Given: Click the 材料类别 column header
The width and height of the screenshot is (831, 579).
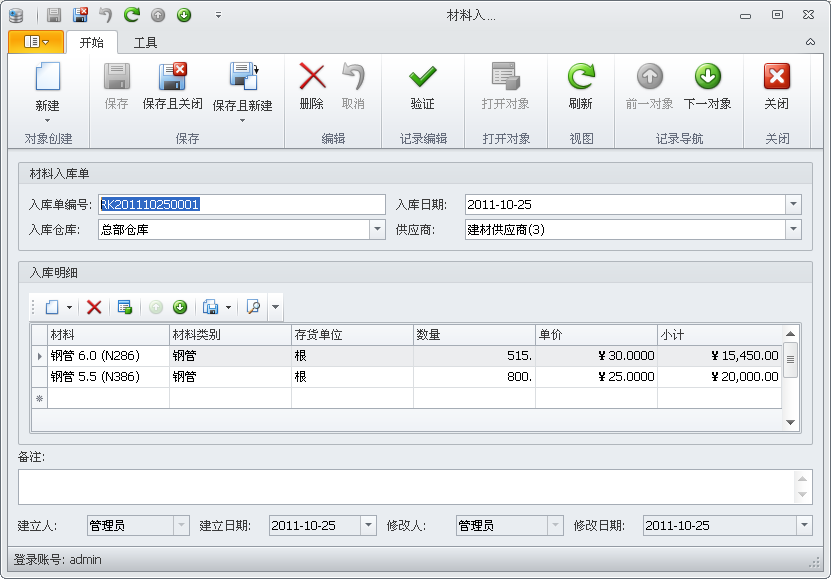Looking at the screenshot, I should click(x=230, y=335).
